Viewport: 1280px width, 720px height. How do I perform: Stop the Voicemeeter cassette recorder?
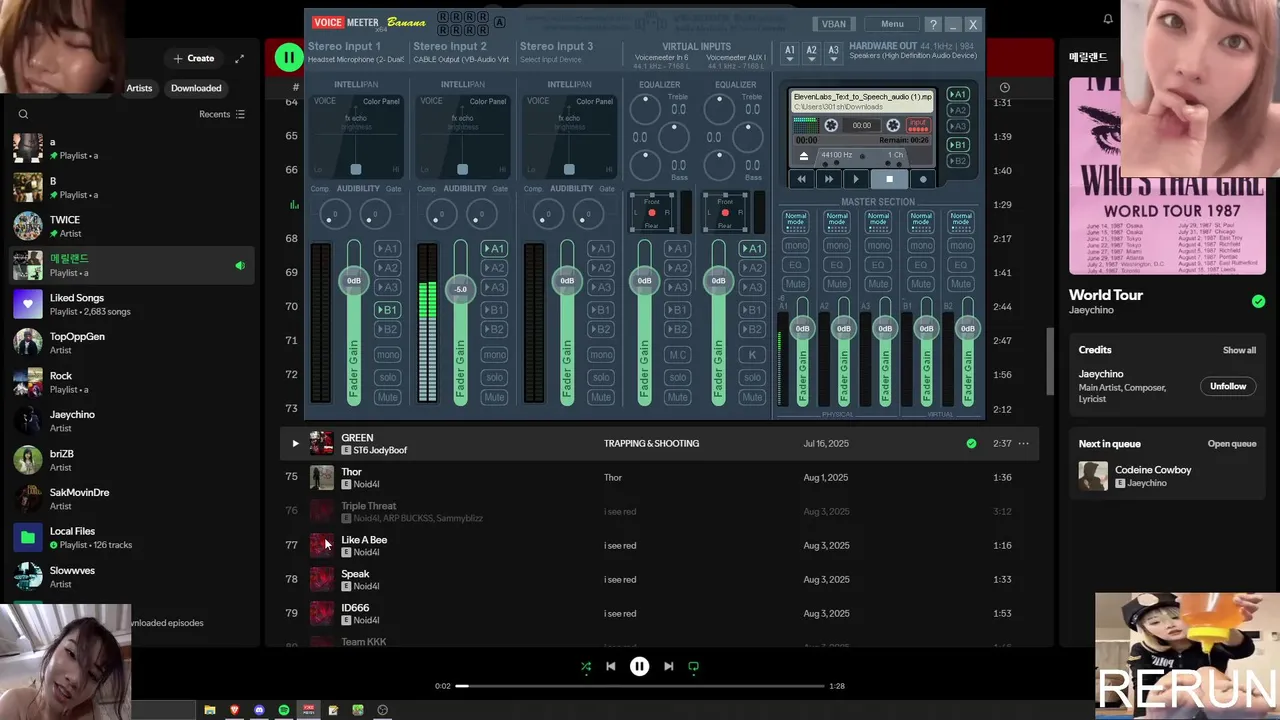tap(889, 179)
